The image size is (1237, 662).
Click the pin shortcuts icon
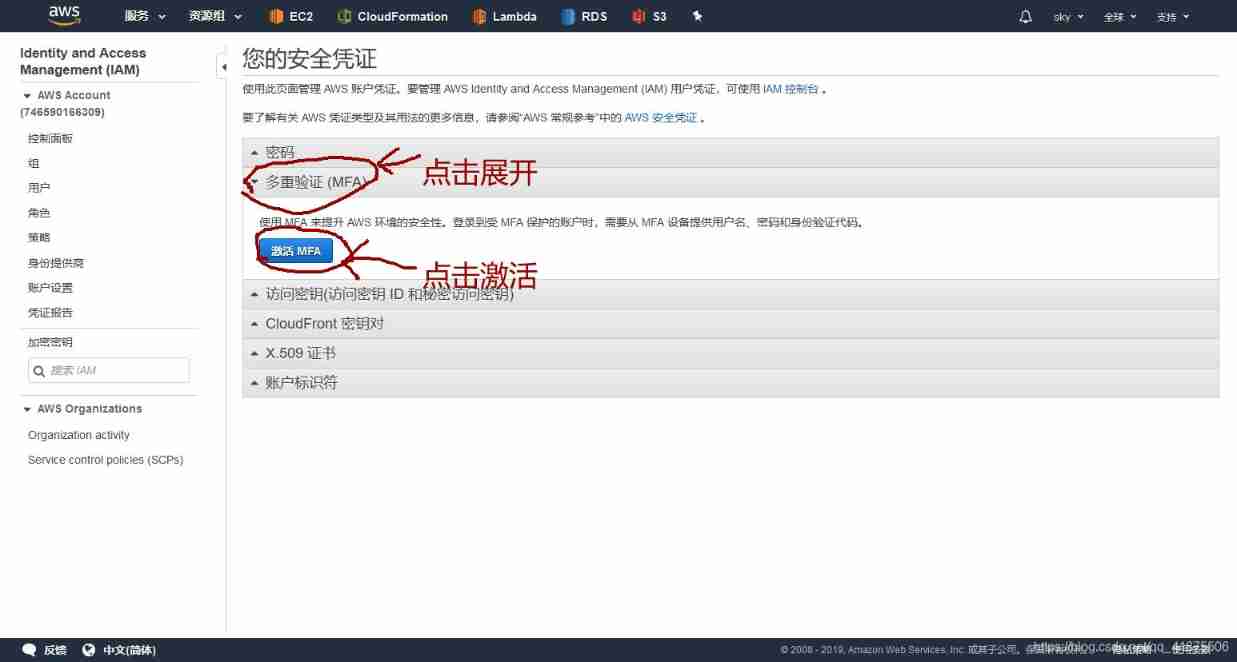coord(698,17)
